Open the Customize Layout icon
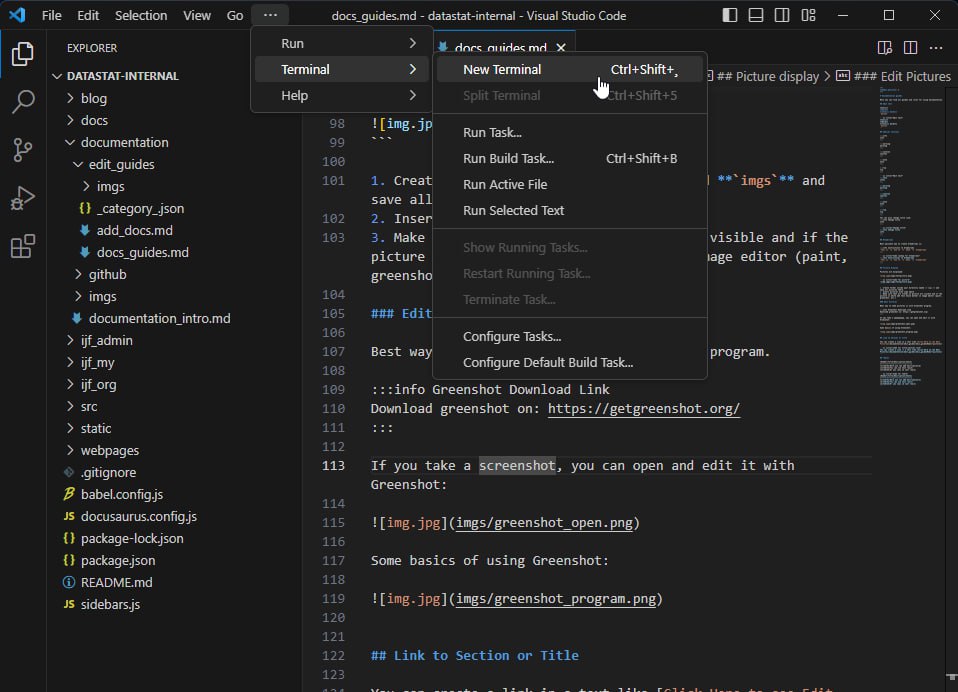 (808, 15)
